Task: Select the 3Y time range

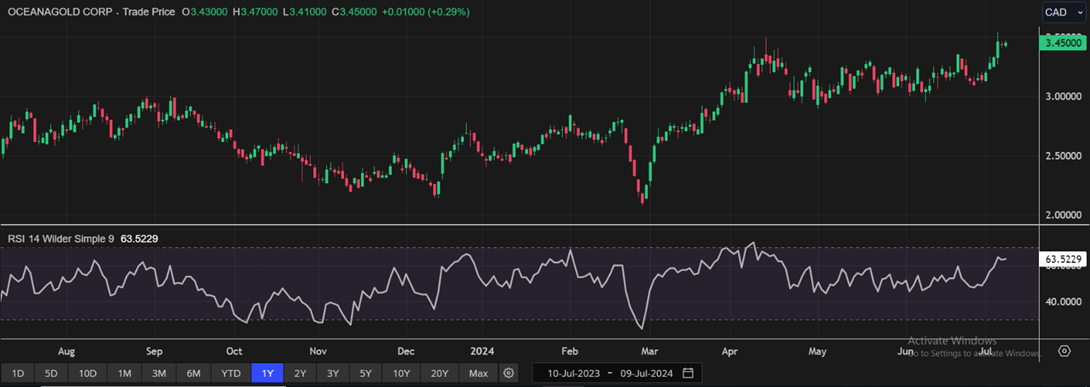Action: click(x=333, y=373)
